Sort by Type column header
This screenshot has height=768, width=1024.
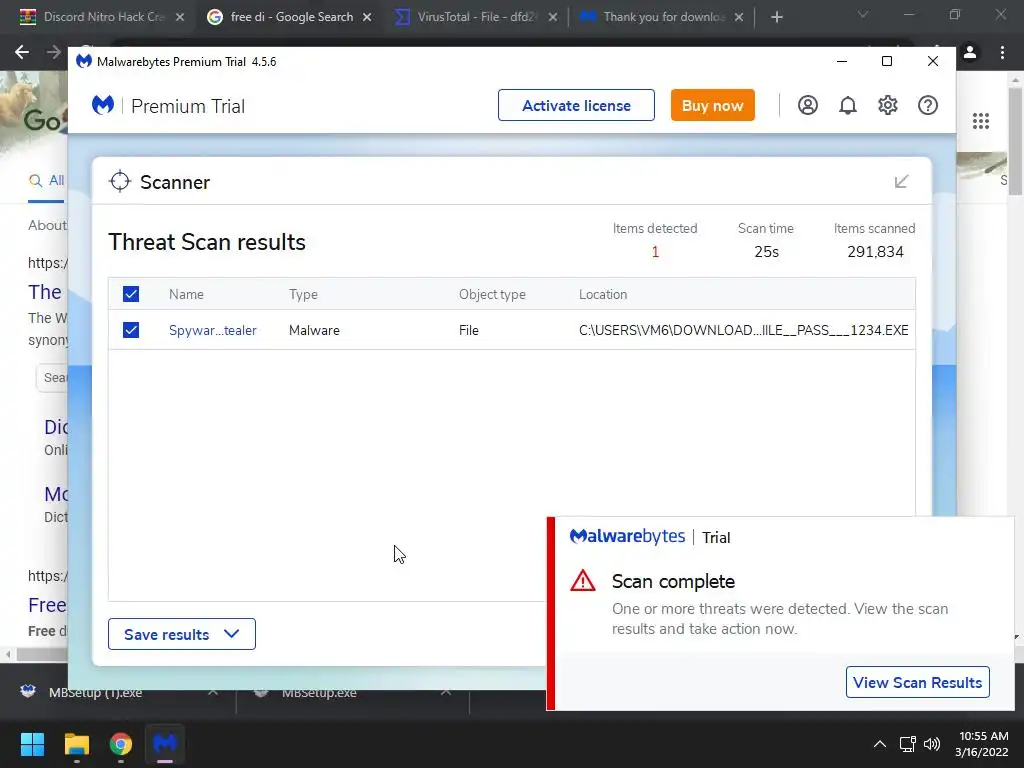tap(304, 295)
